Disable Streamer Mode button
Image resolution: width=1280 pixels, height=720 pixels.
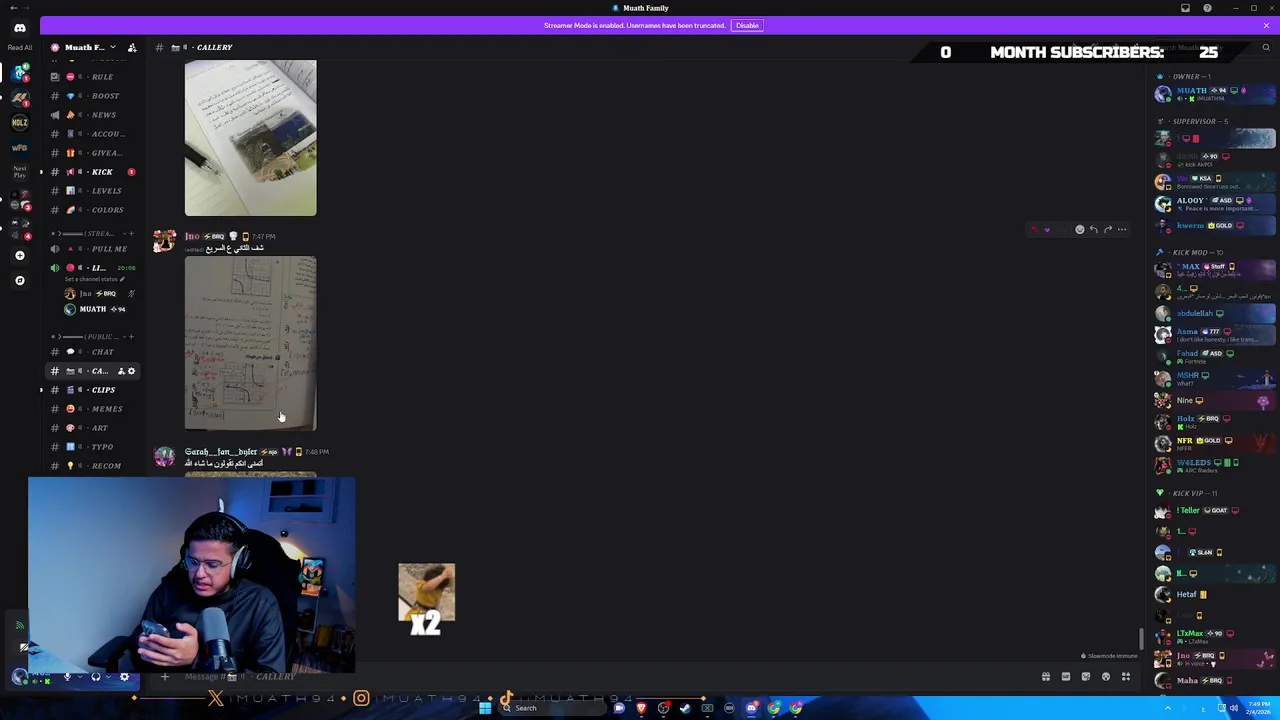(747, 25)
